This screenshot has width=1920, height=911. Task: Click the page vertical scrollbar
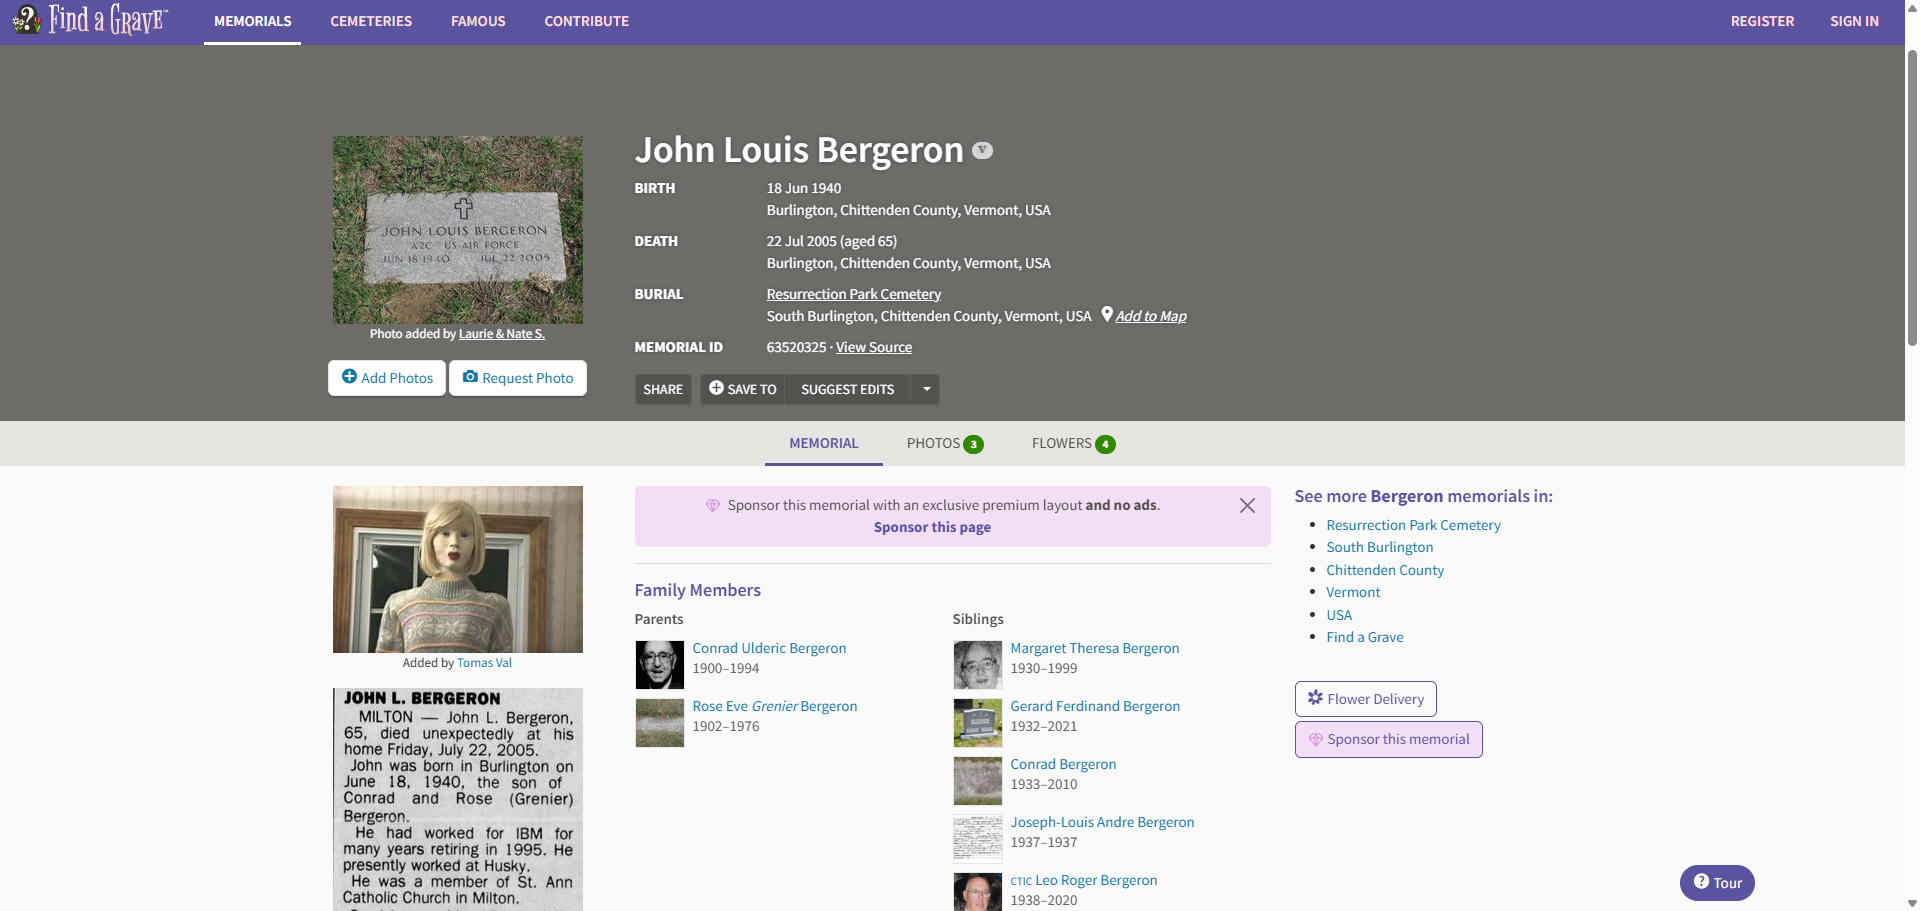1912,200
